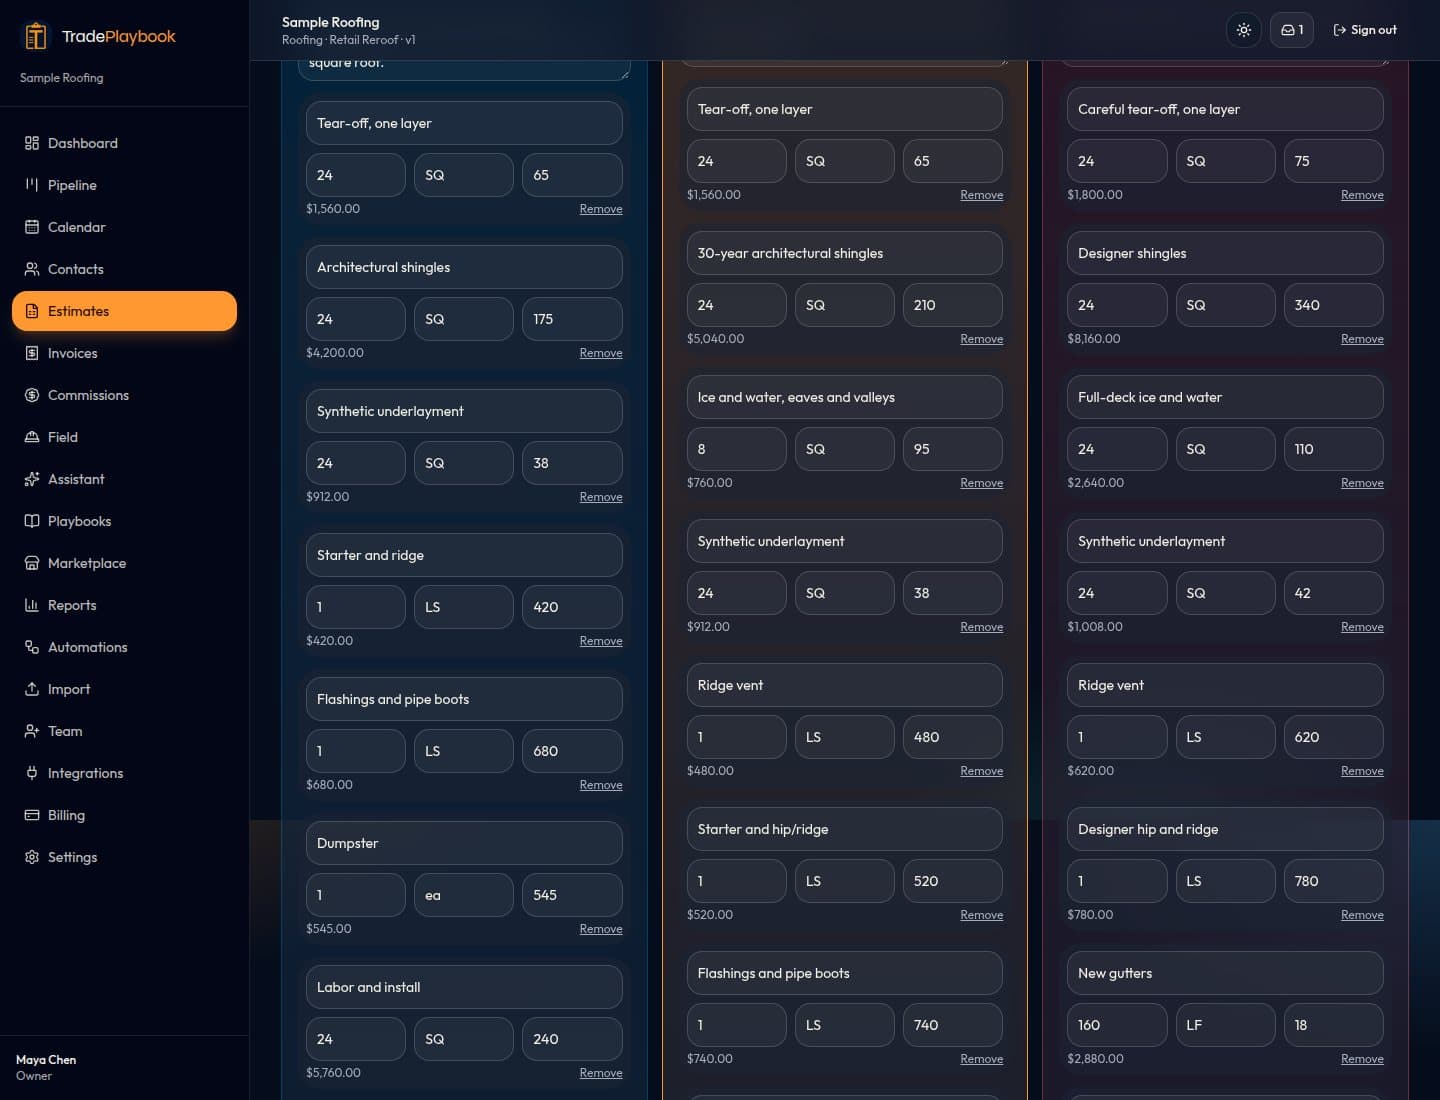
Task: Click the Marketplace storefront icon
Action: [32, 563]
